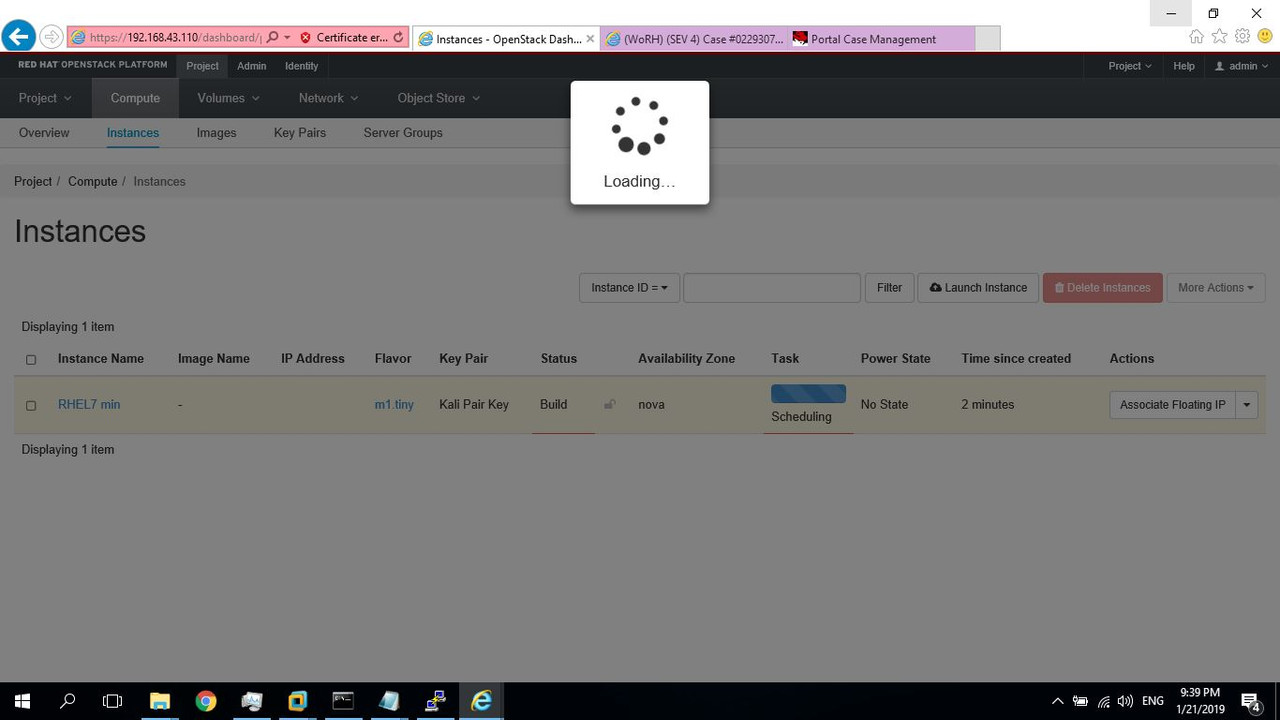The image size is (1280, 720).
Task: Click the Associate Floating IP button
Action: pos(1172,405)
